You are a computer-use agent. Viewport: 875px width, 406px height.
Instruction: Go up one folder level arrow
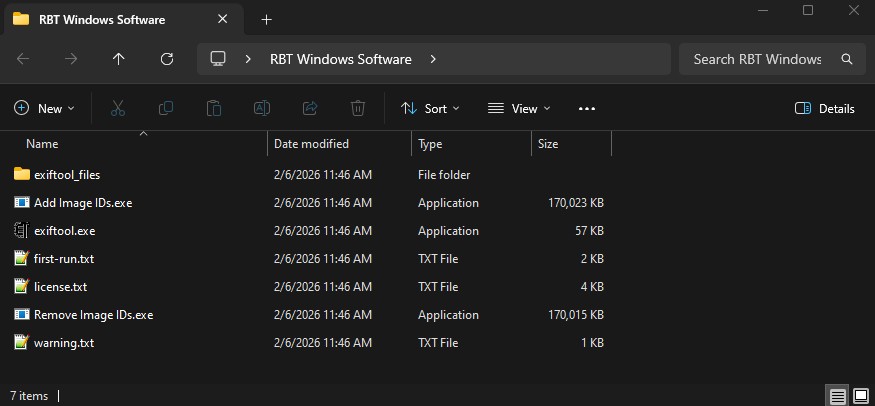pos(118,59)
